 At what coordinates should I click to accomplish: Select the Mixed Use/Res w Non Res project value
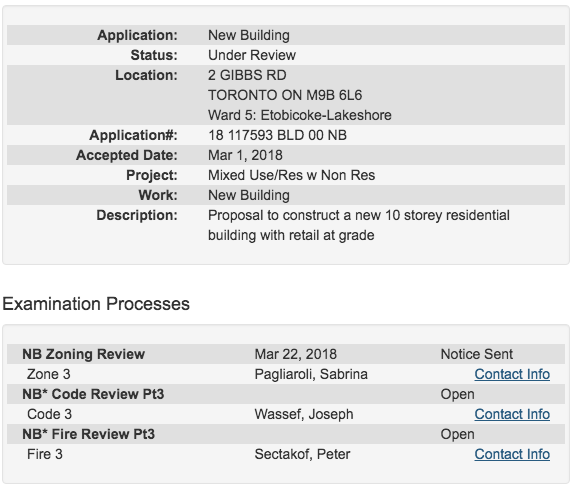(x=291, y=175)
